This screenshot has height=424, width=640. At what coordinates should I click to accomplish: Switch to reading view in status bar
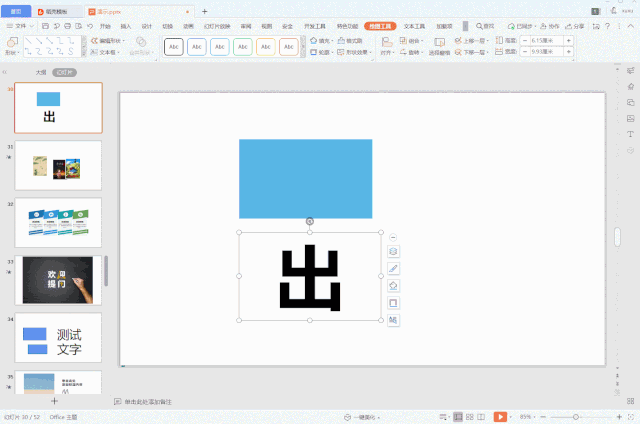481,417
